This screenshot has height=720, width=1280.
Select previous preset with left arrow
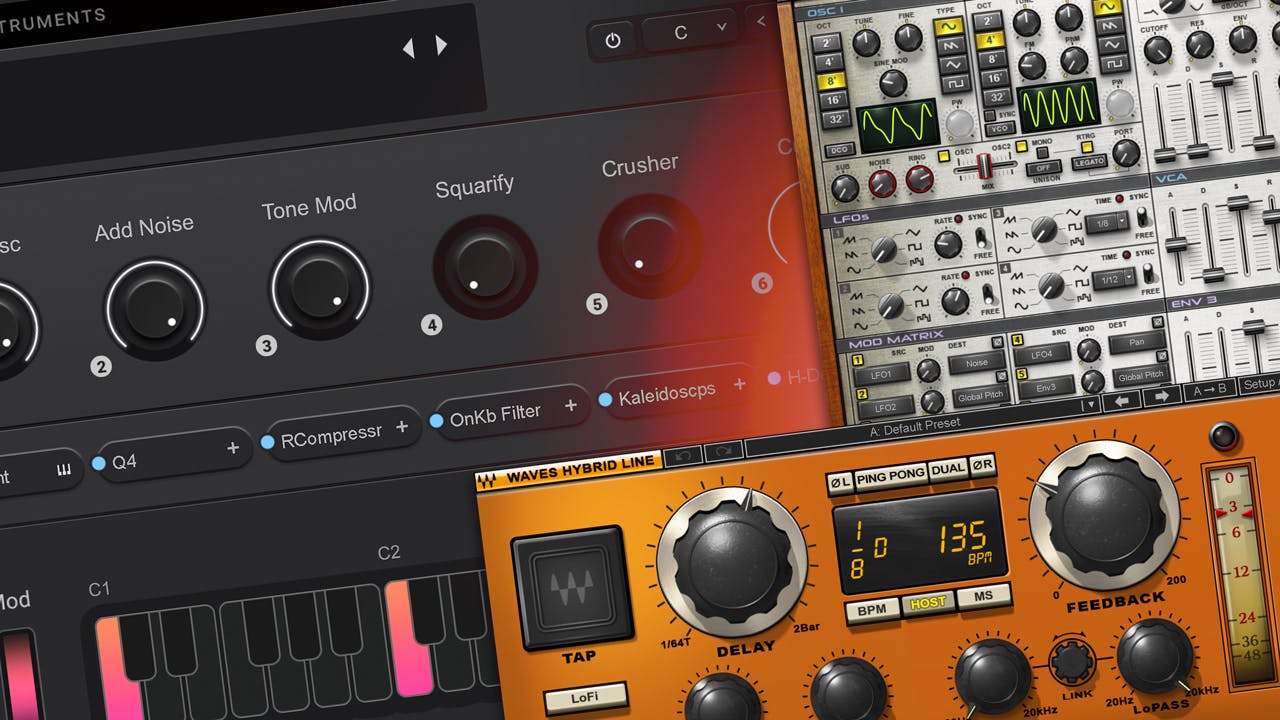tap(408, 47)
